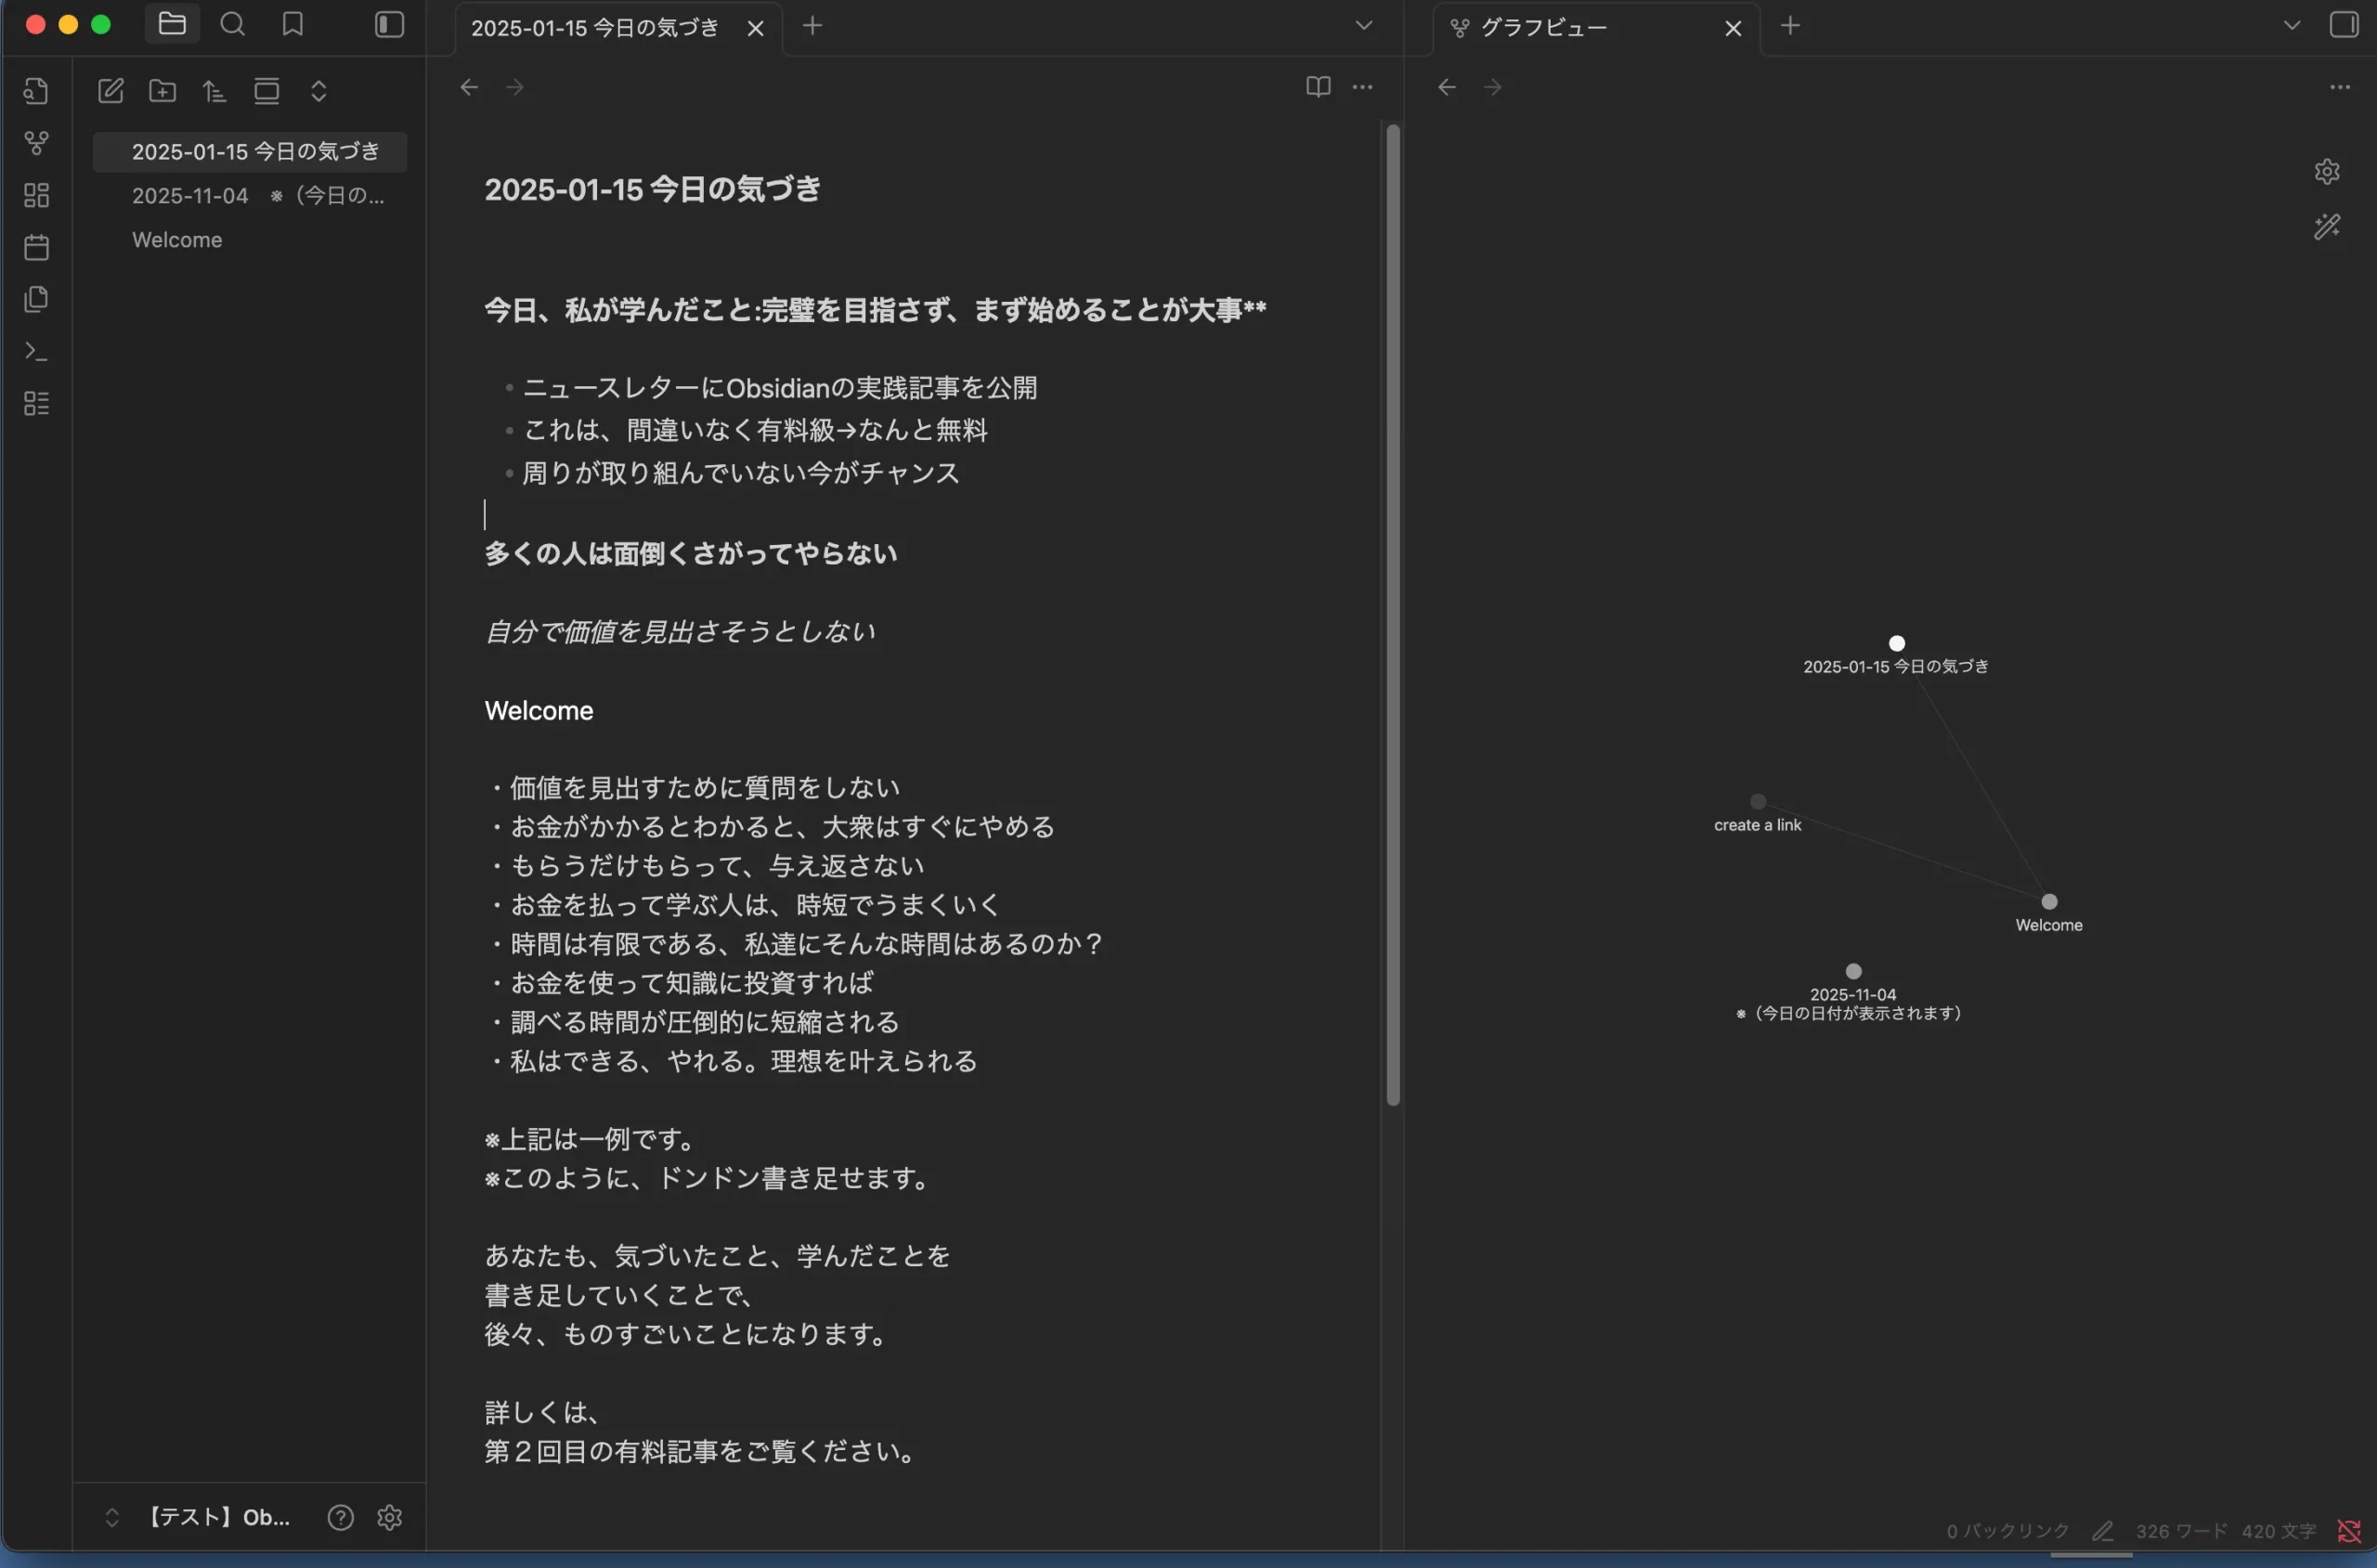2377x1568 pixels.
Task: Click 0 バックリンク in status bar
Action: [x=2007, y=1530]
